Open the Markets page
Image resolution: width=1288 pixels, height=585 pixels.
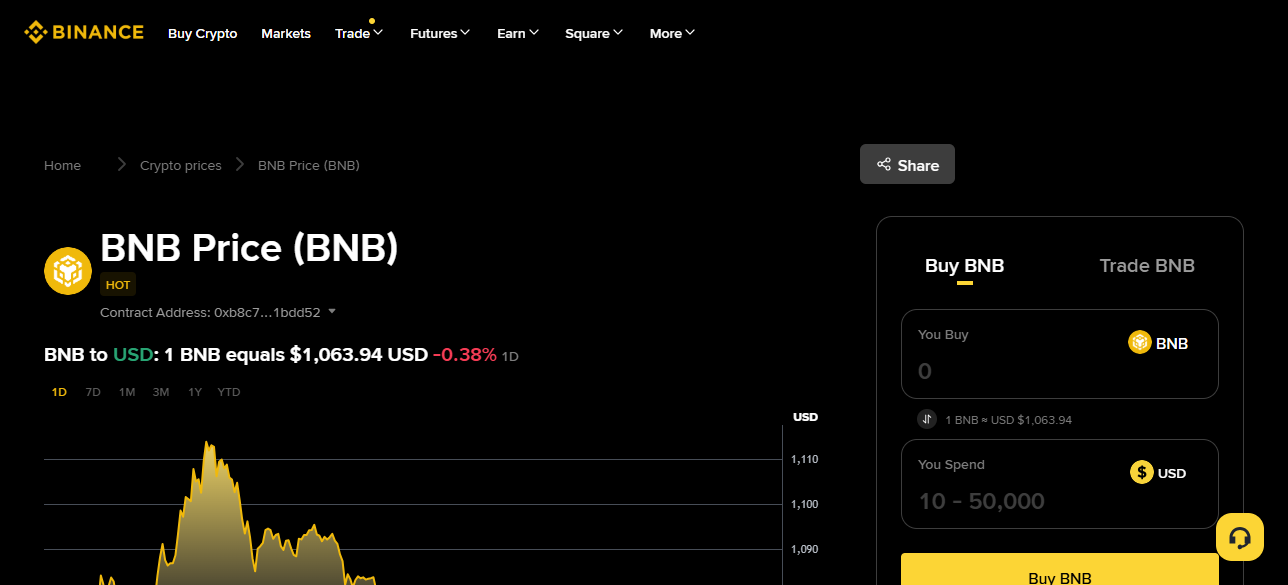point(286,34)
